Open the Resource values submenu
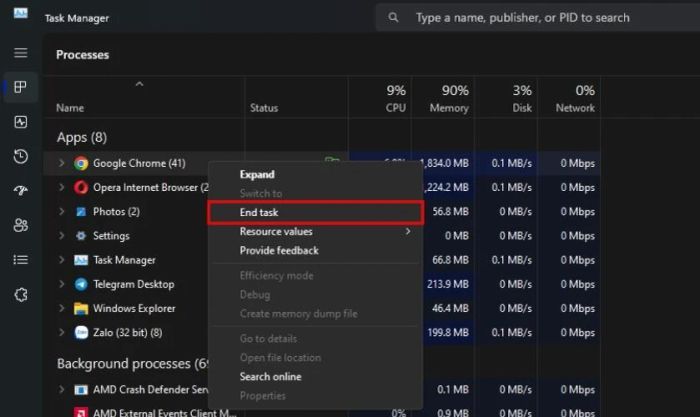The height and width of the screenshot is (417, 700). [x=315, y=232]
